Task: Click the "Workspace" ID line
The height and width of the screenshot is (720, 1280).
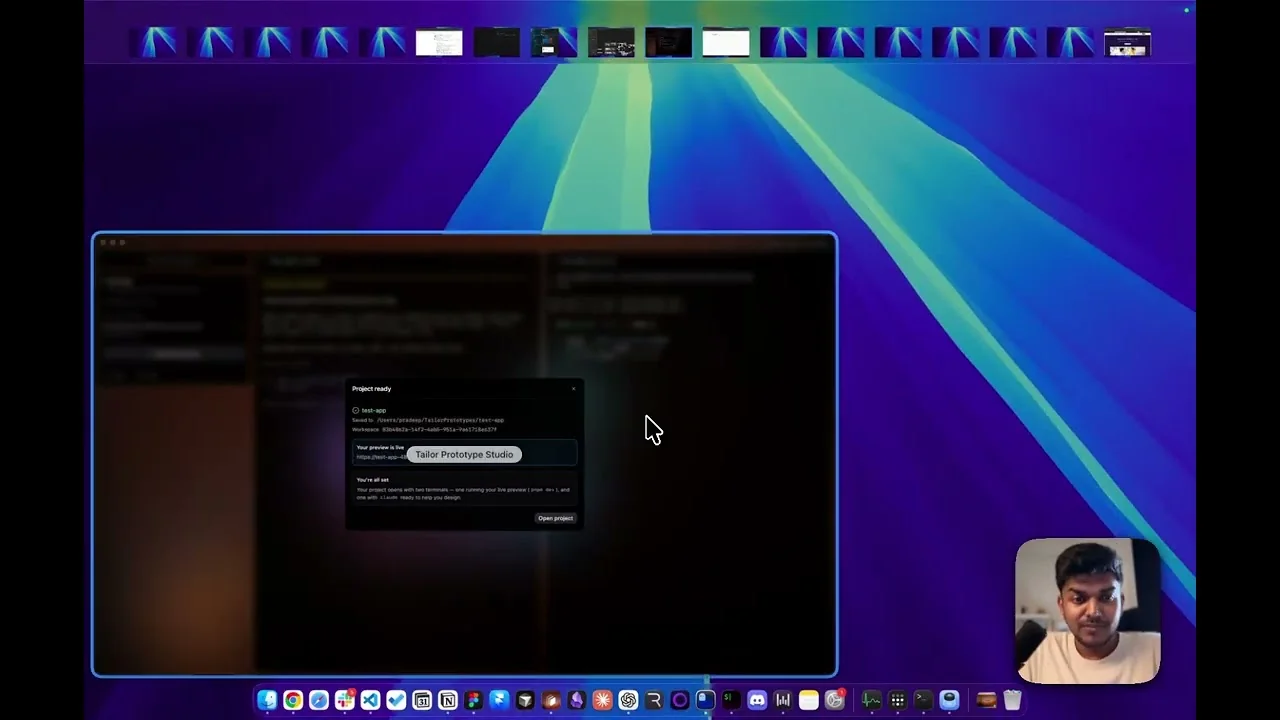Action: (x=424, y=429)
